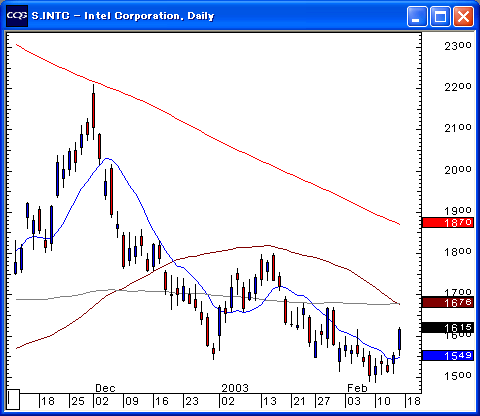Viewport: 480px width, 416px height.
Task: Minimize the Intel chart window
Action: 417,16
